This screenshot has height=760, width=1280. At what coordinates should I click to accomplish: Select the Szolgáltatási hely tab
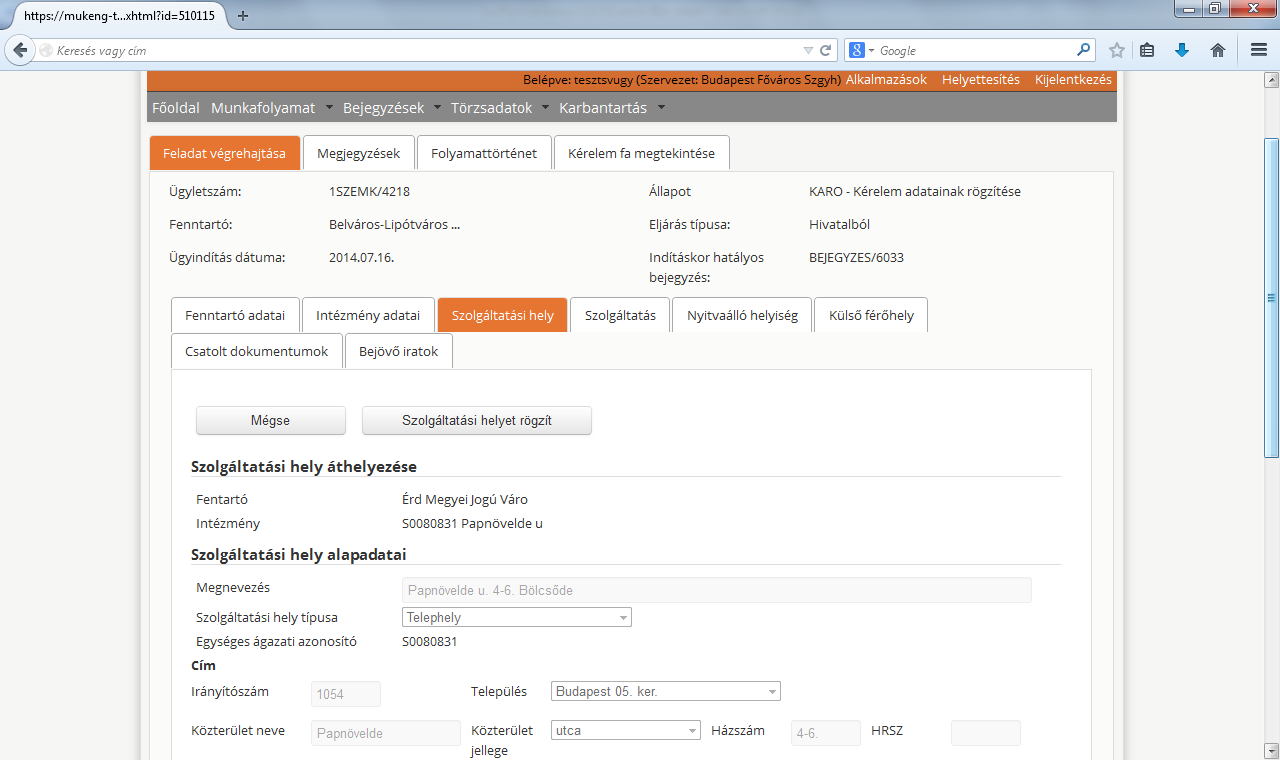(502, 315)
